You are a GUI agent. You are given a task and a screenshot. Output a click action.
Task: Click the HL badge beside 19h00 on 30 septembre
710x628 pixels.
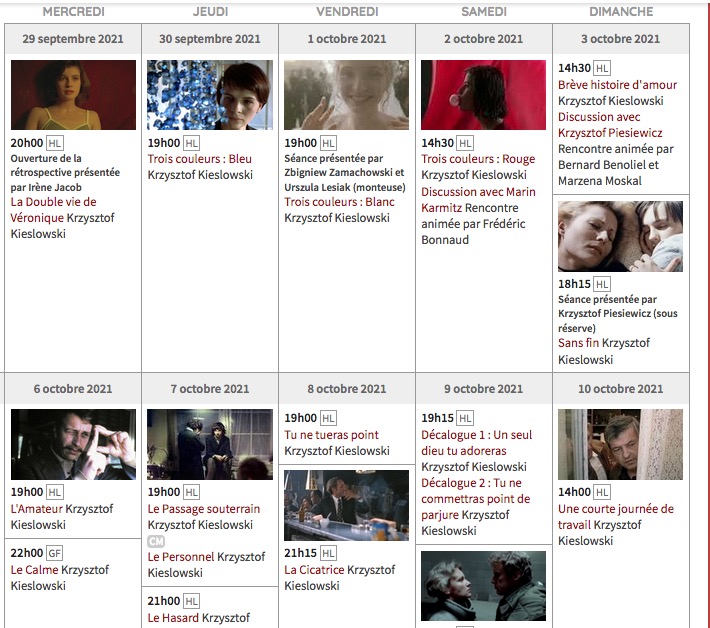[192, 144]
